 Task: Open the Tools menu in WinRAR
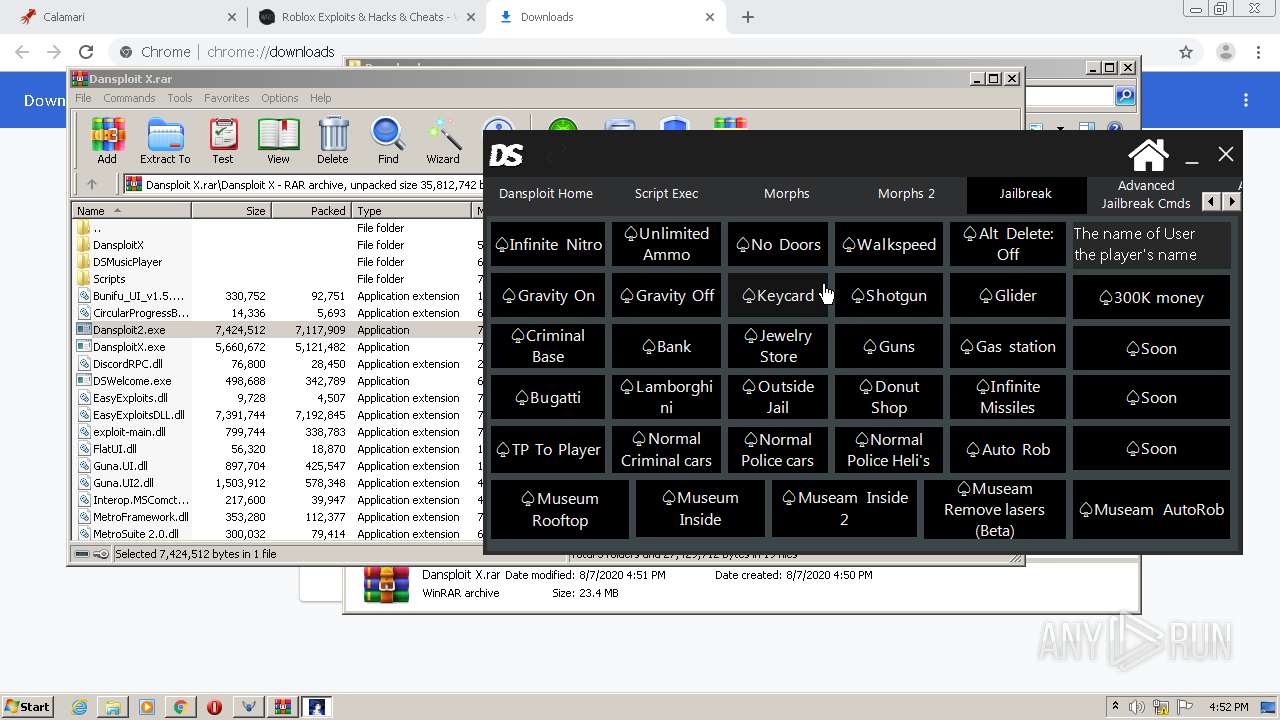pos(180,98)
